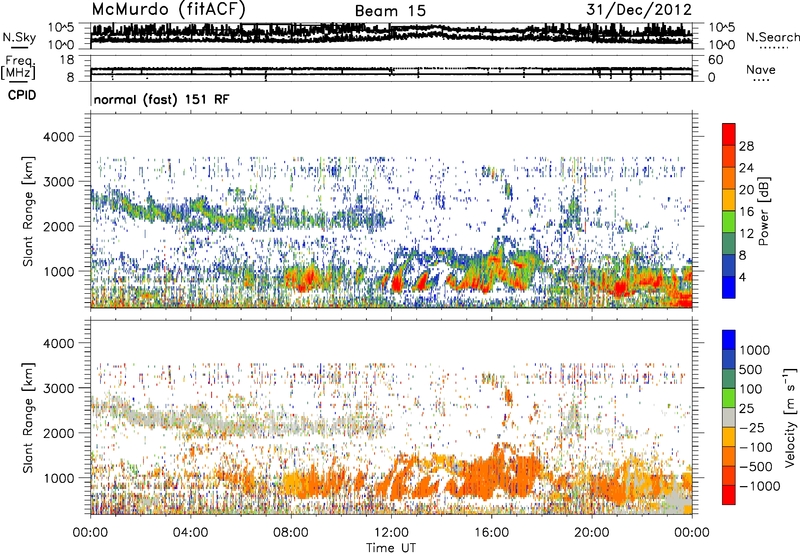The image size is (800, 554).
Task: Click the normal (fast) 151 RF text
Action: [x=161, y=99]
